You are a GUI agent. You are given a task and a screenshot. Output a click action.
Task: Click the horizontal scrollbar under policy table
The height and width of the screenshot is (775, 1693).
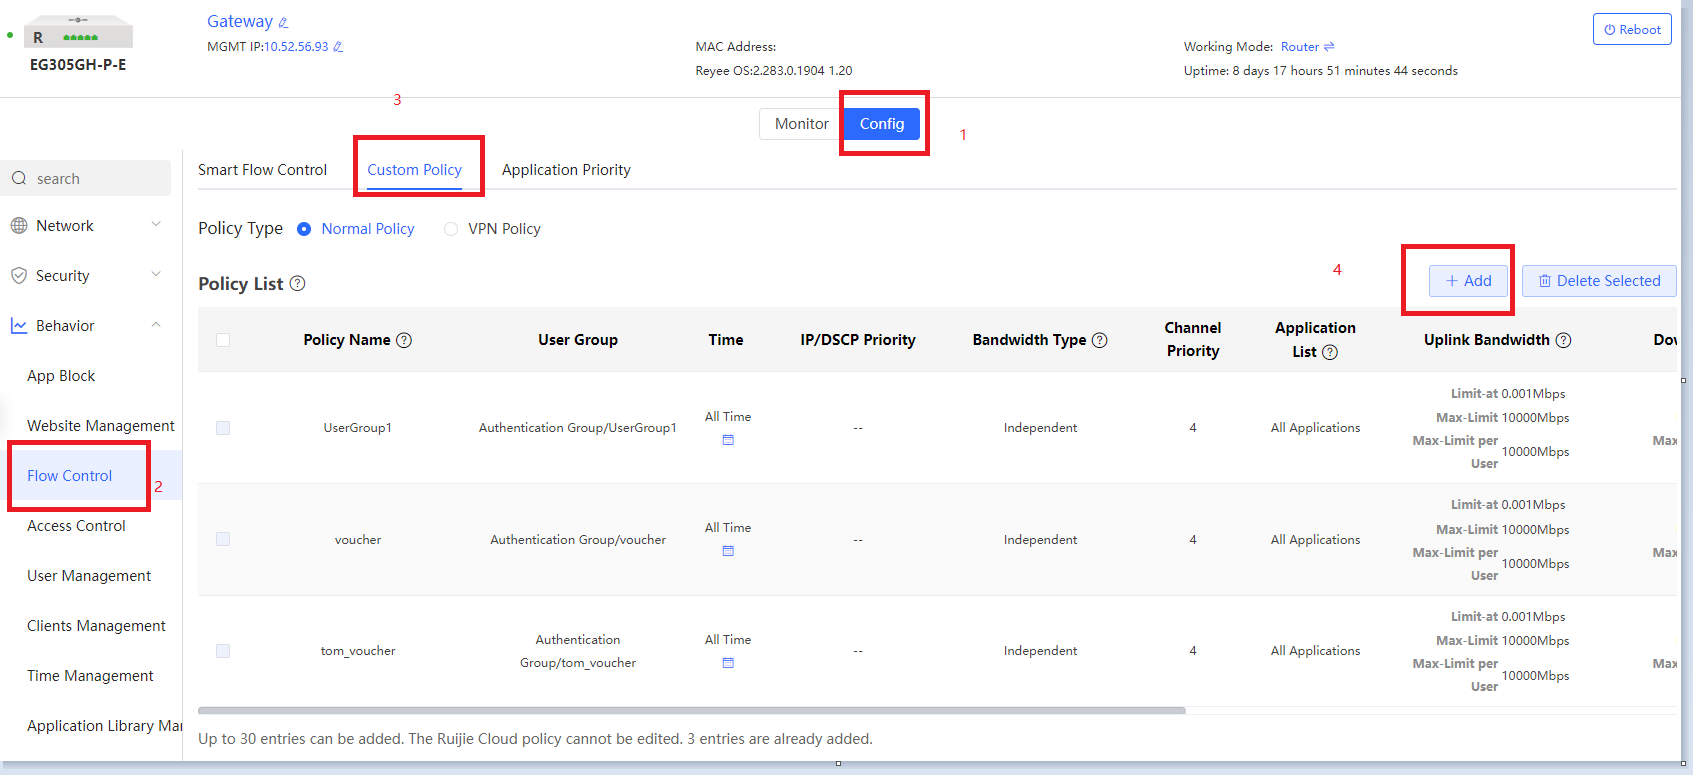point(691,711)
